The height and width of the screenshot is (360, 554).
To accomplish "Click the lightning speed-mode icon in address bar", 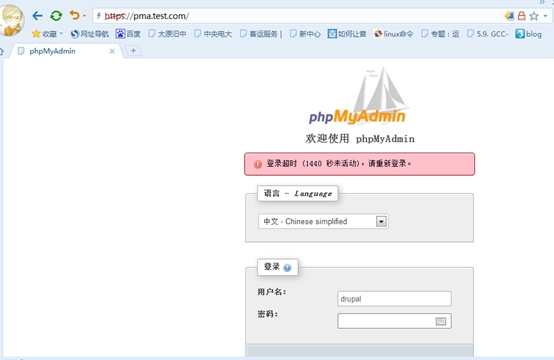I will [99, 16].
